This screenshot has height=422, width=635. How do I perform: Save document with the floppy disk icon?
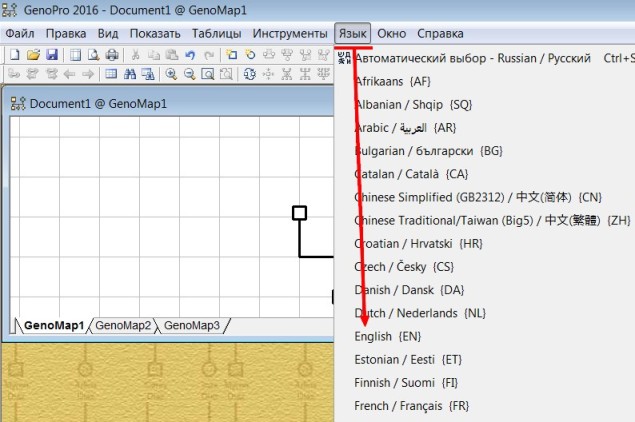pos(52,55)
